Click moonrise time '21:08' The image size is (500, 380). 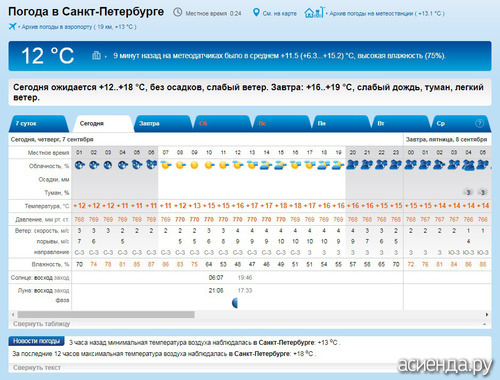[216, 290]
